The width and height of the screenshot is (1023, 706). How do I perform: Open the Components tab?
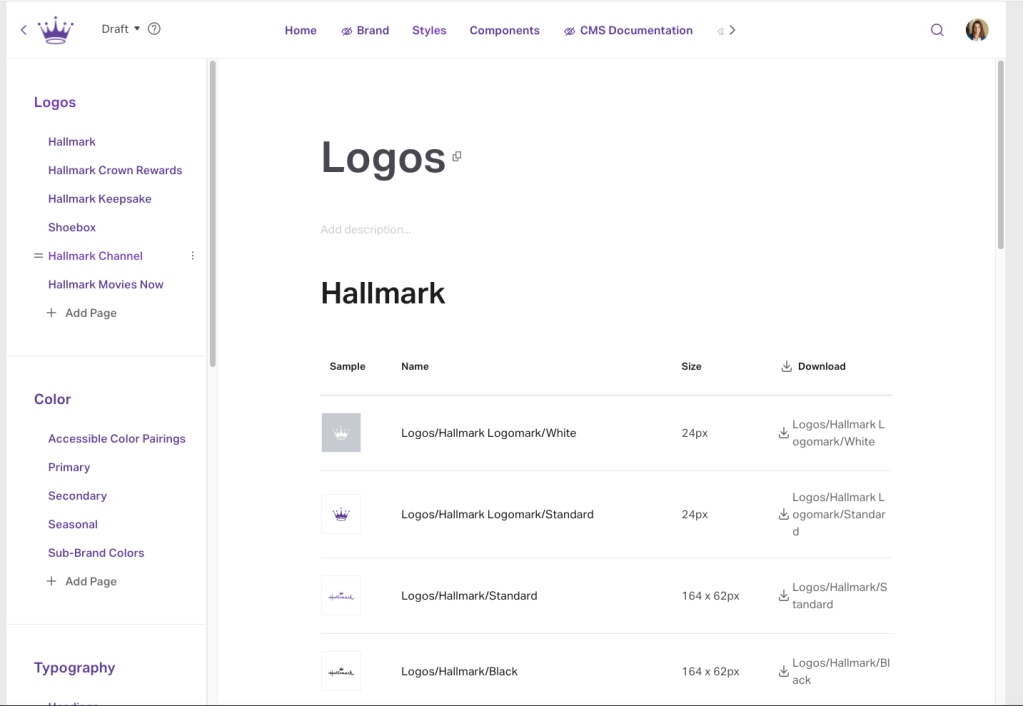tap(504, 30)
